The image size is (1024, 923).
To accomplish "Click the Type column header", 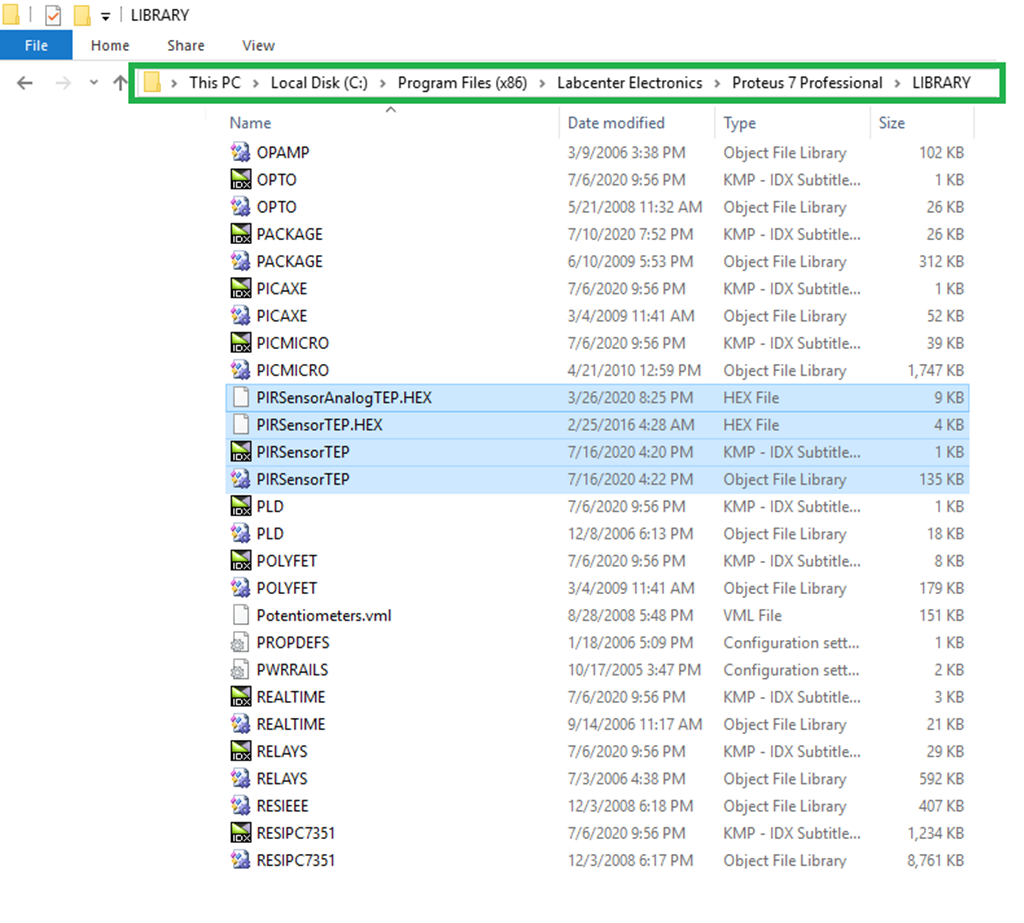I will pos(740,123).
